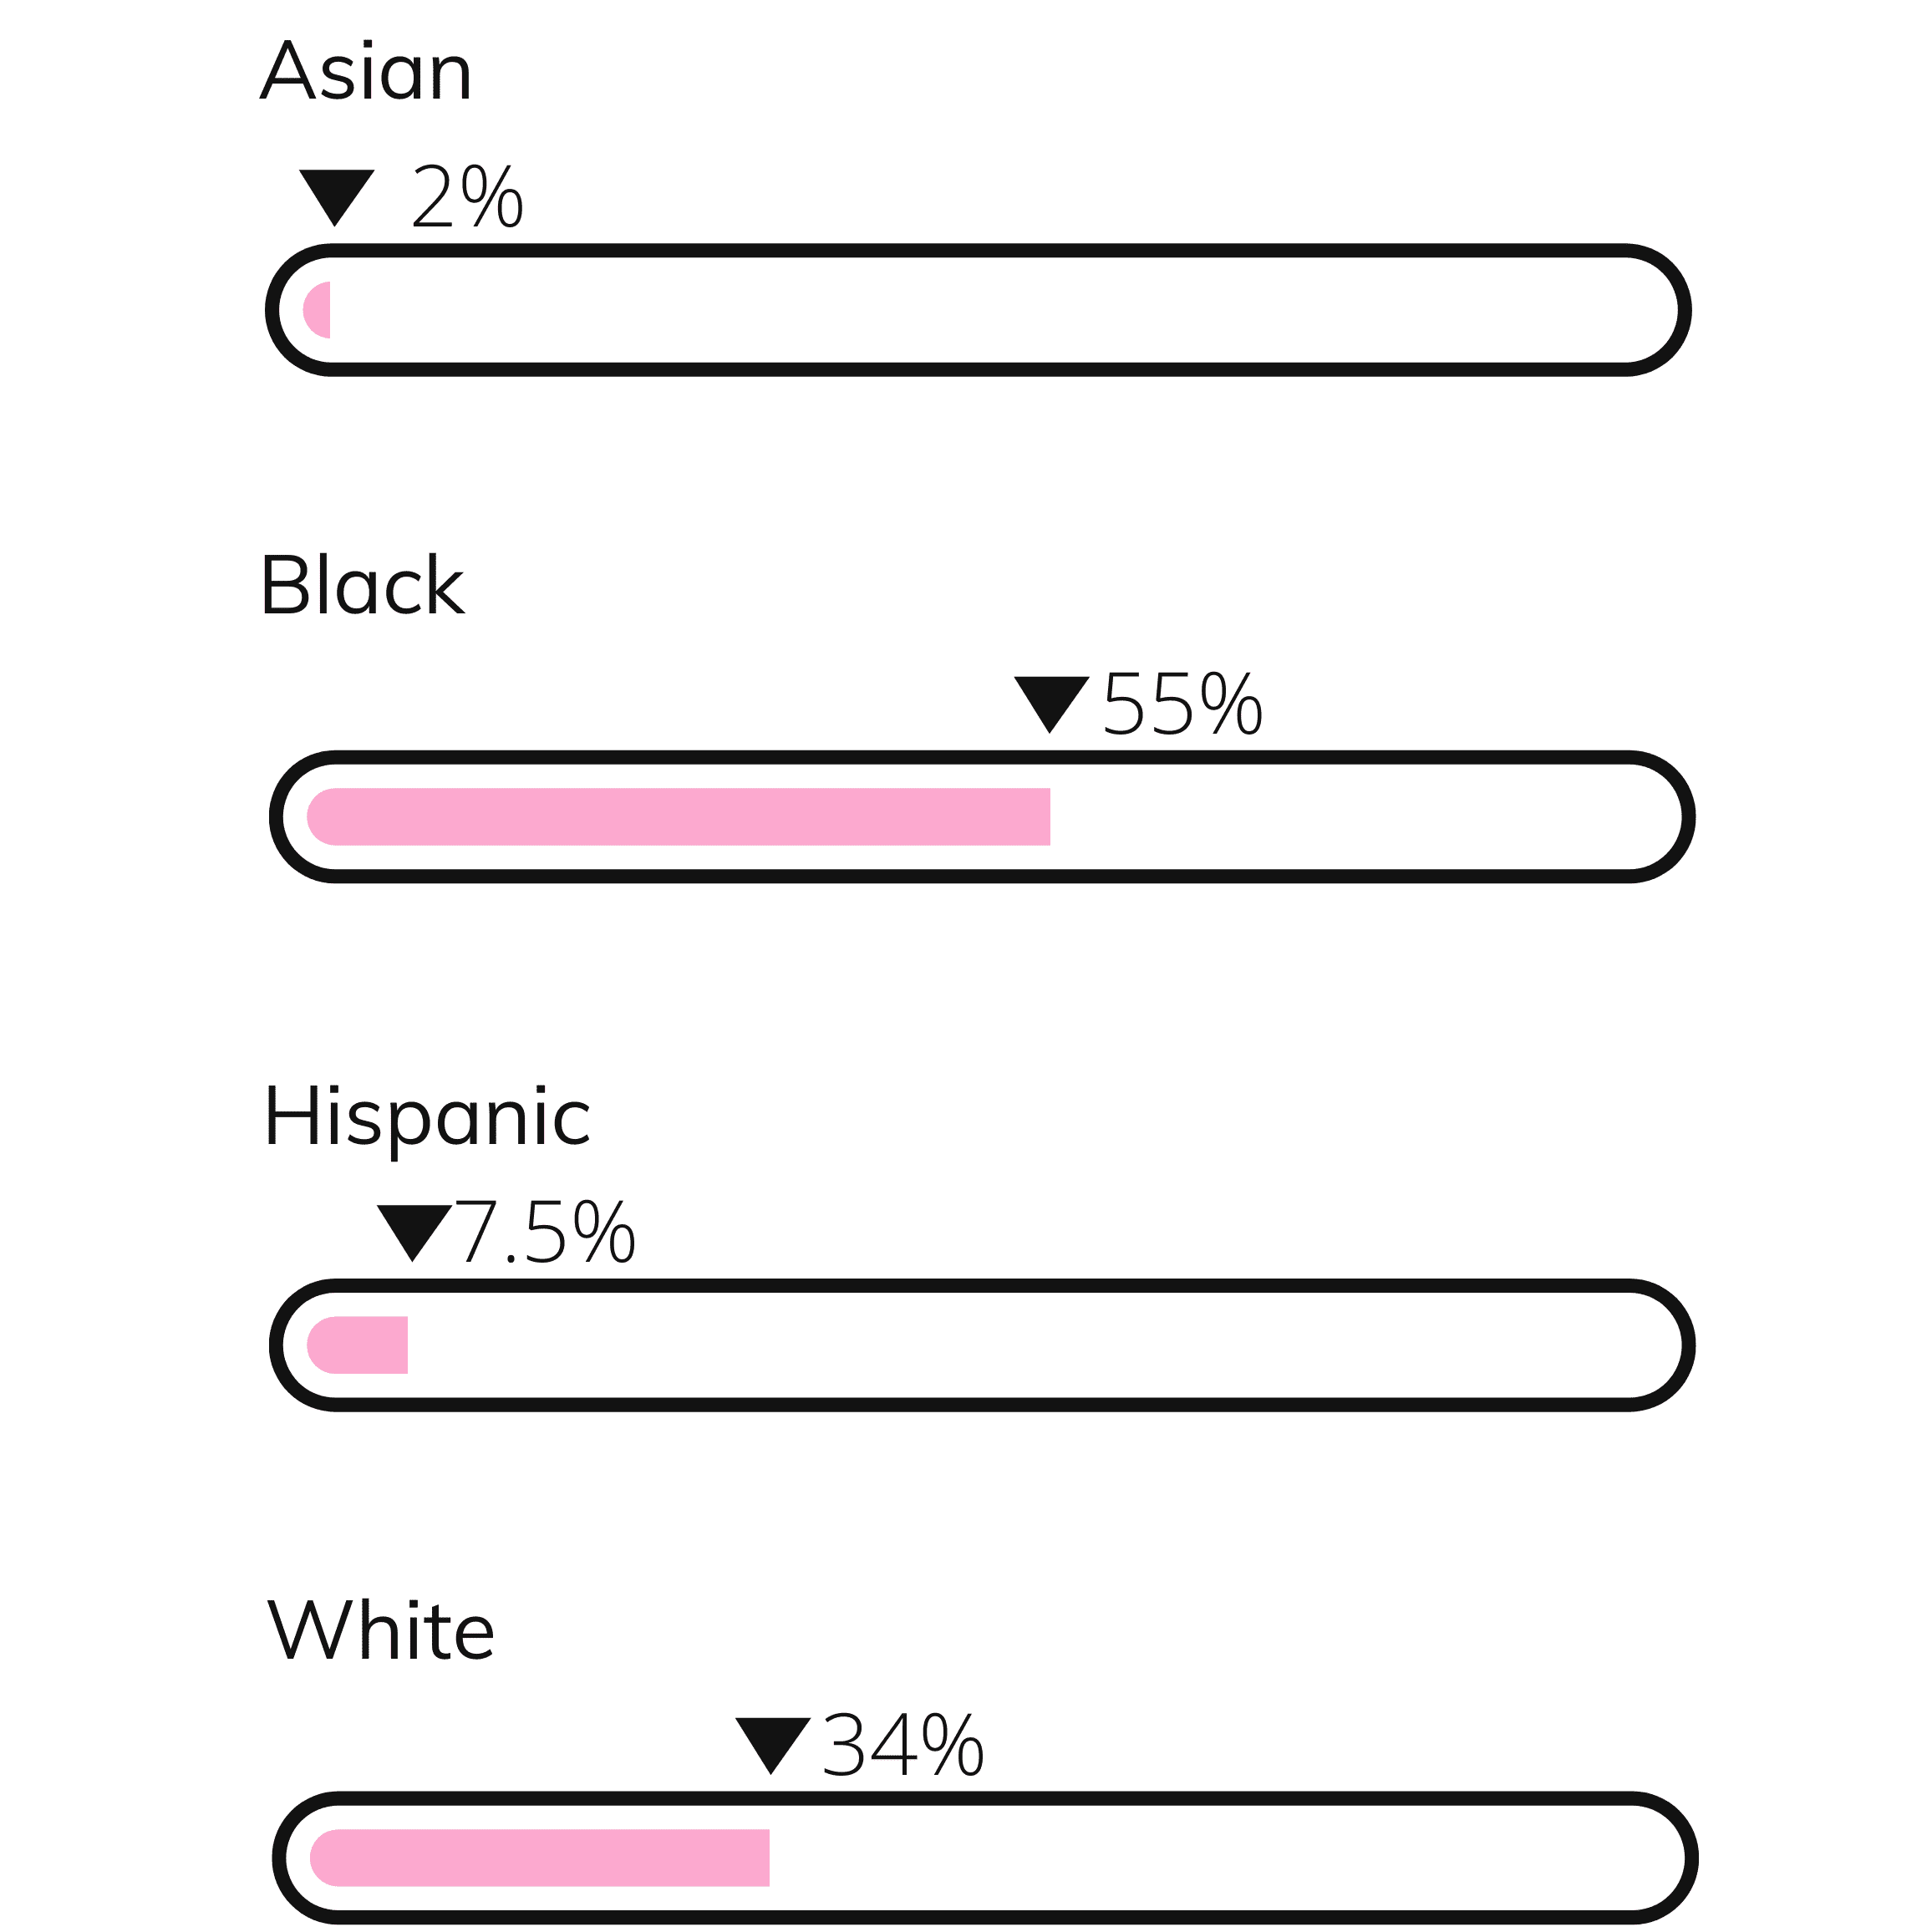The image size is (1932, 1932).
Task: Click the triangle marker beside 7.5%
Action: [x=414, y=1233]
